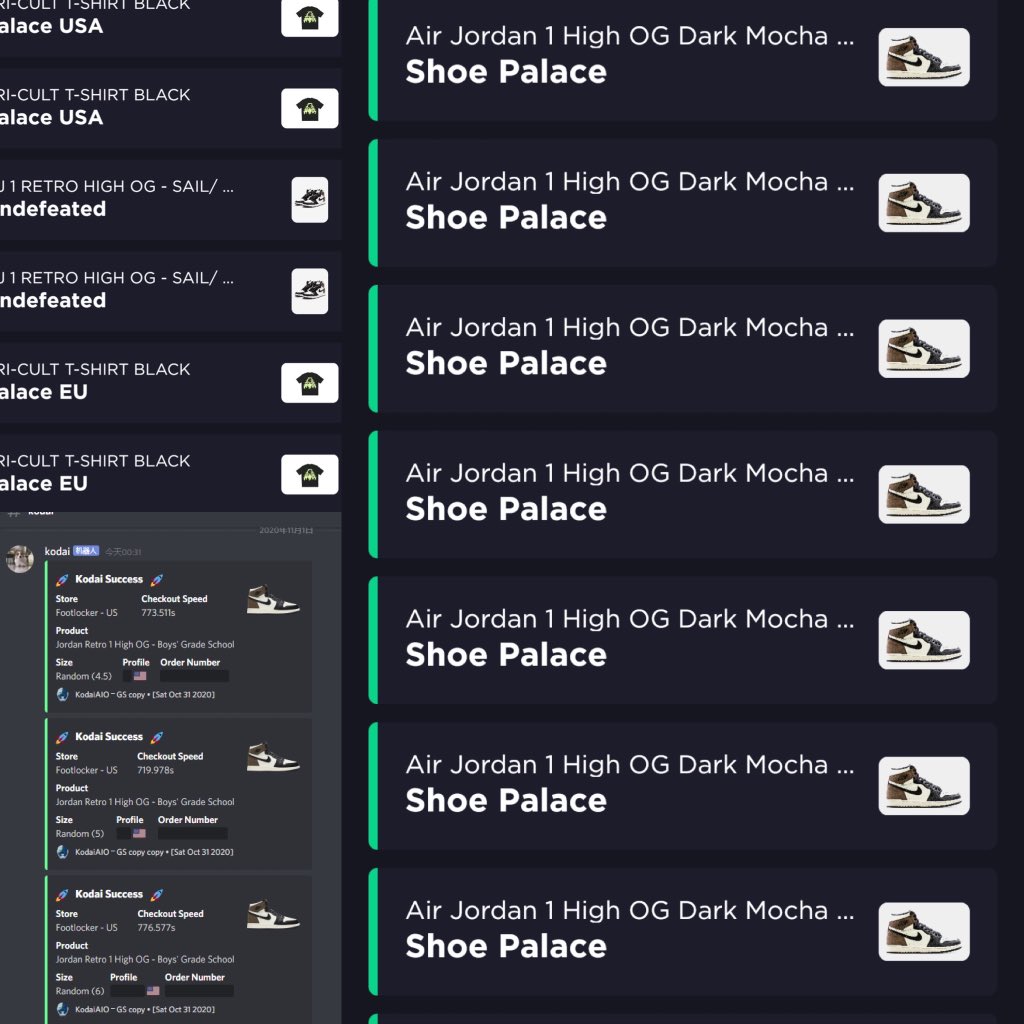Click rocket icon left of Kodai Success in 776.577s embed
1024x1024 pixels.
click(x=62, y=895)
